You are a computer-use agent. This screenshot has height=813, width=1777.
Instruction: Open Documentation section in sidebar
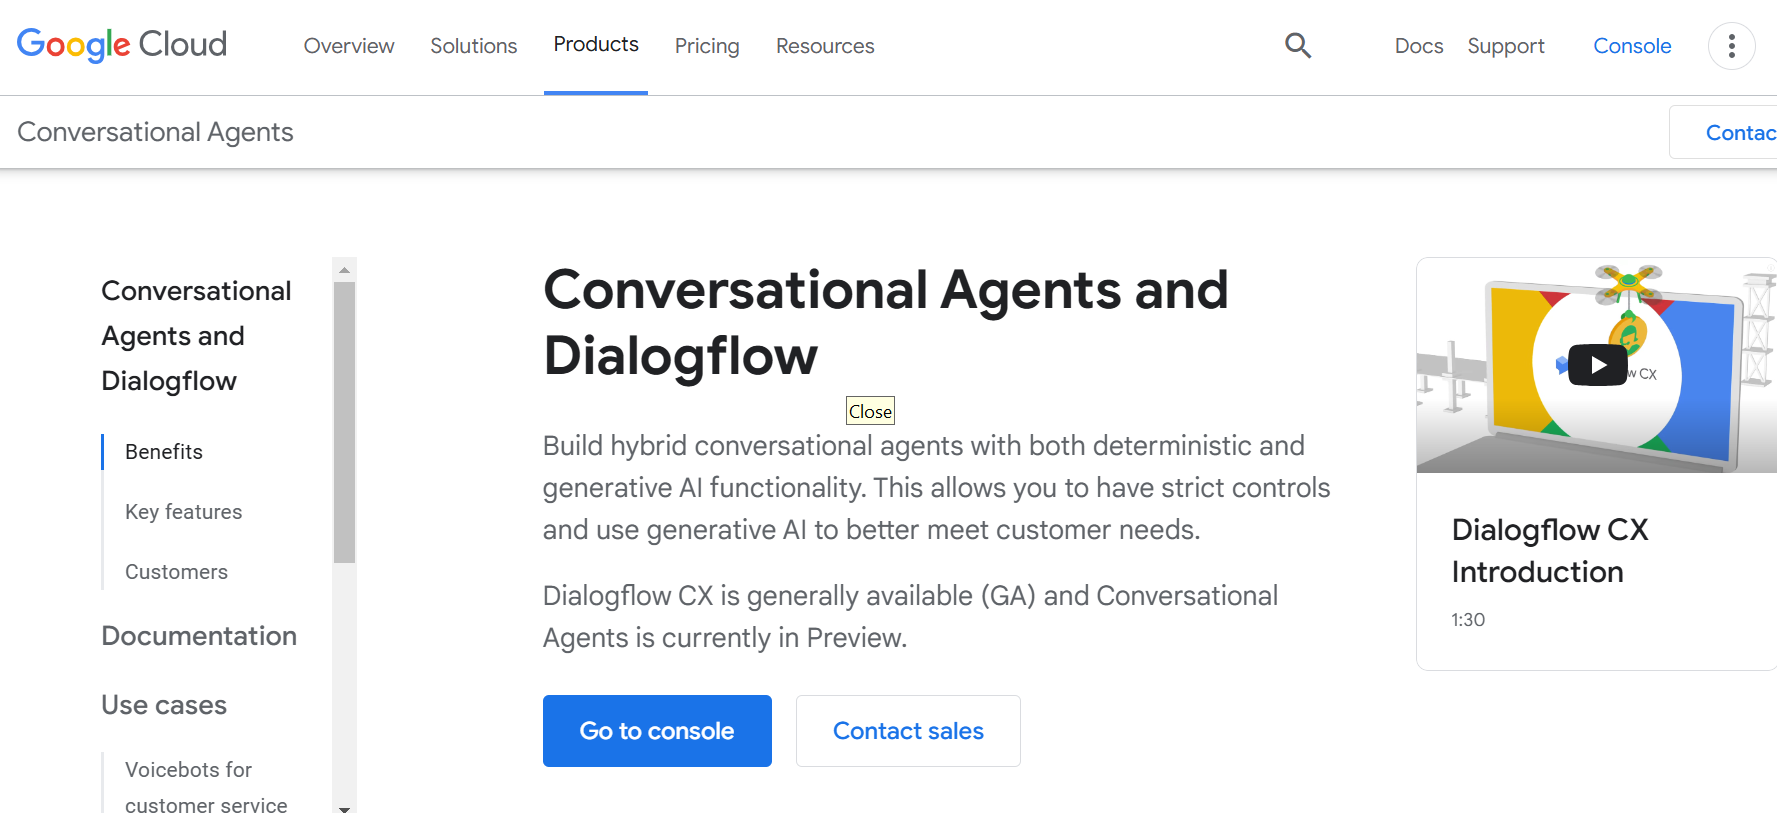point(199,636)
